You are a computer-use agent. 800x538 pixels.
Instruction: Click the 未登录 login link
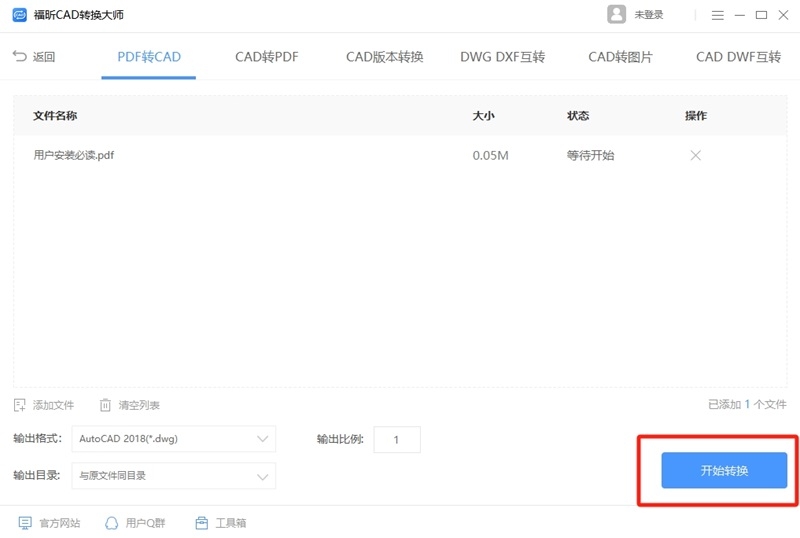point(649,15)
